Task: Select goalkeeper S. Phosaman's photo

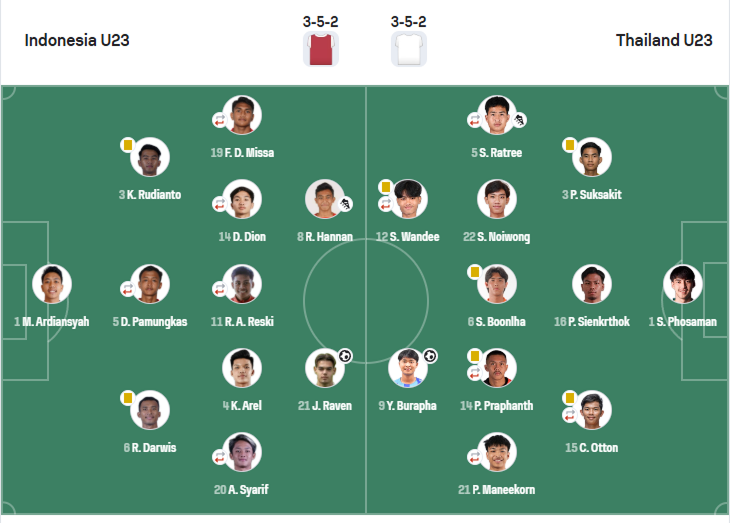Action: click(683, 284)
